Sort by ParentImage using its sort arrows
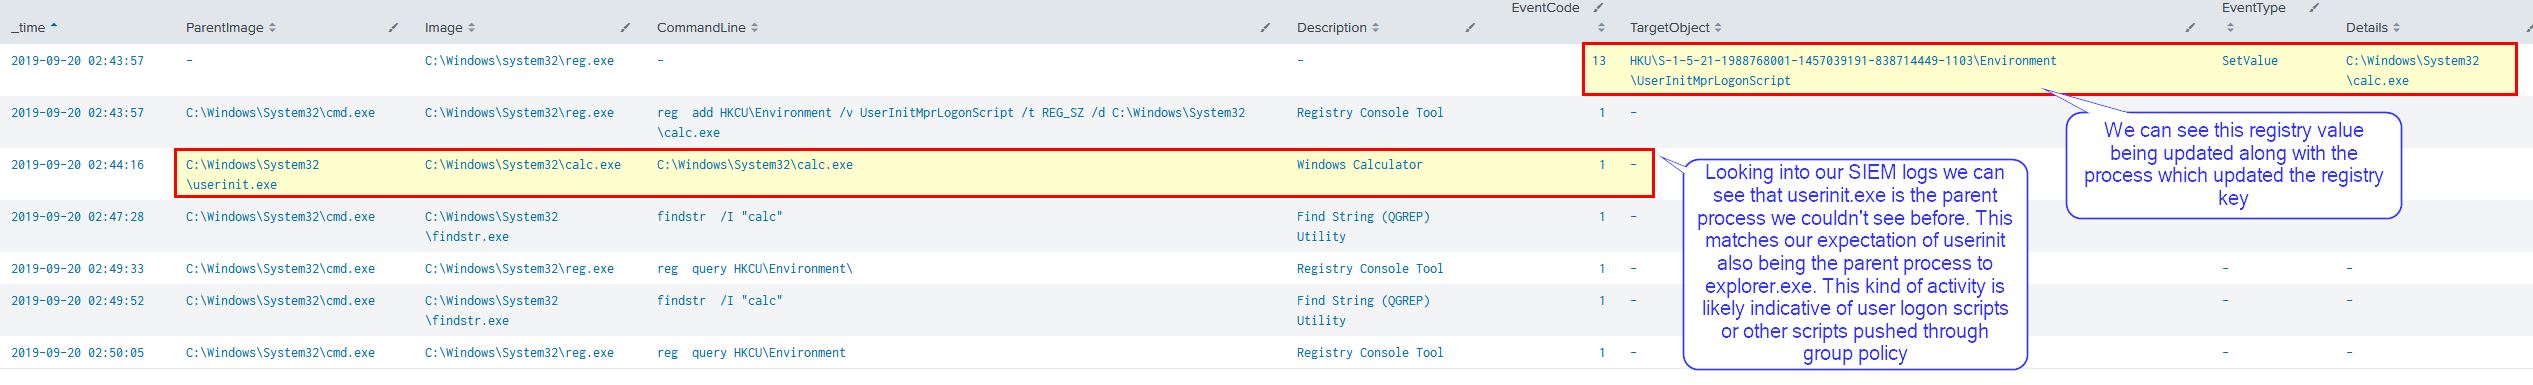The width and height of the screenshot is (2533, 385). pyautogui.click(x=272, y=28)
